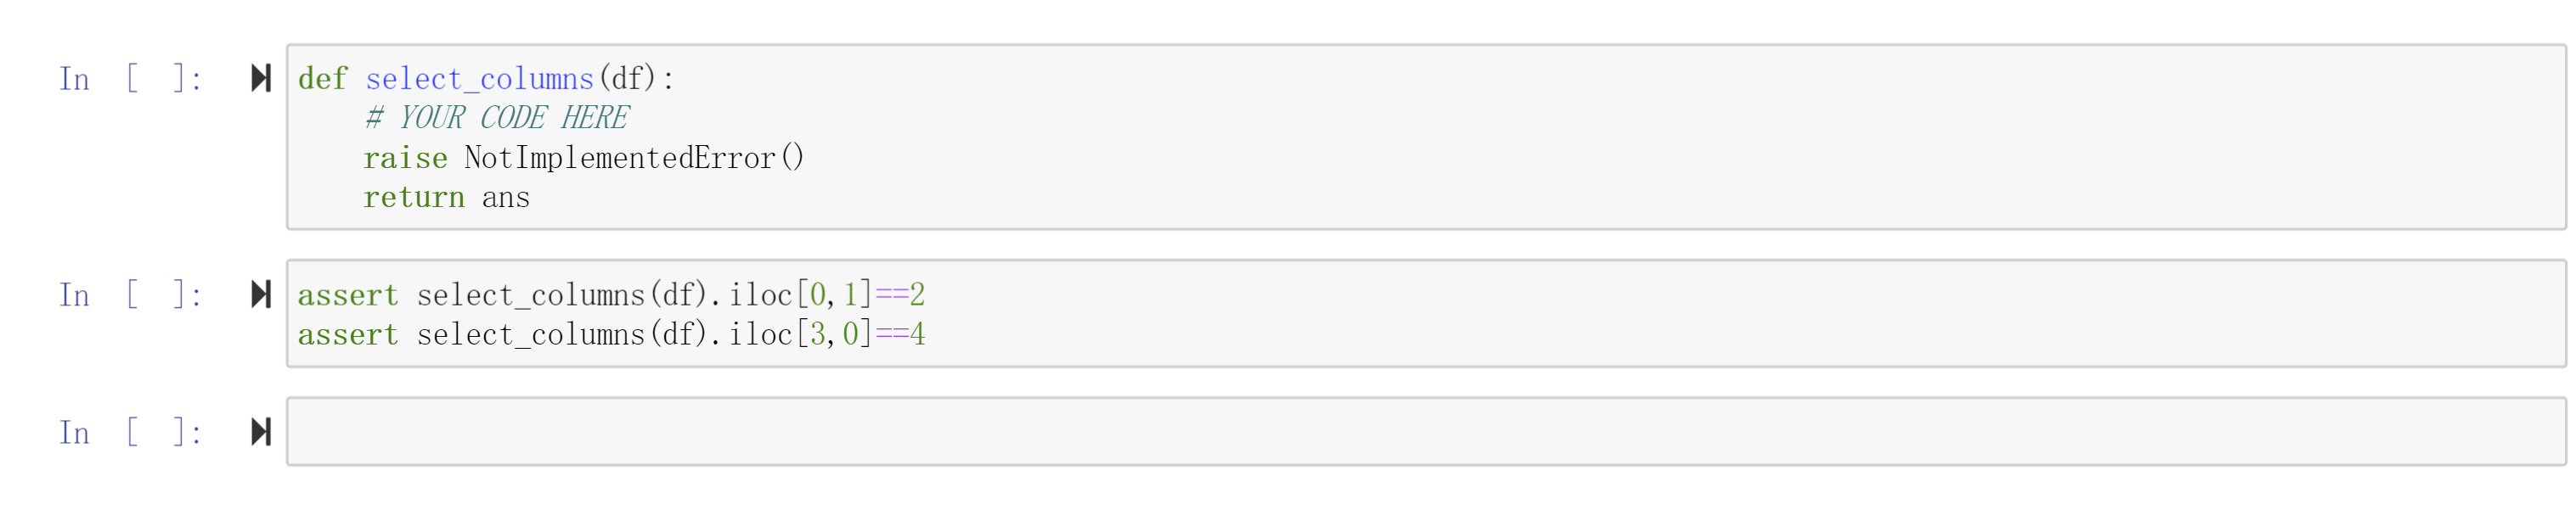The image size is (2576, 521).
Task: Click the second assert statement
Action: [610, 334]
